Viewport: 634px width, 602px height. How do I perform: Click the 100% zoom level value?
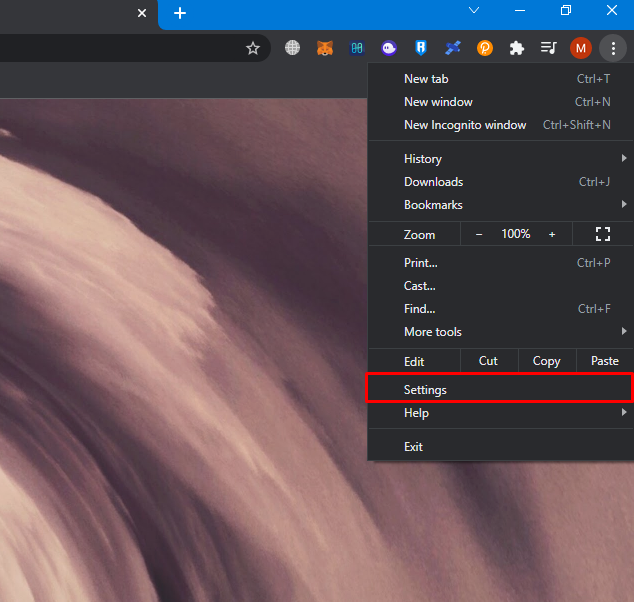pos(516,234)
